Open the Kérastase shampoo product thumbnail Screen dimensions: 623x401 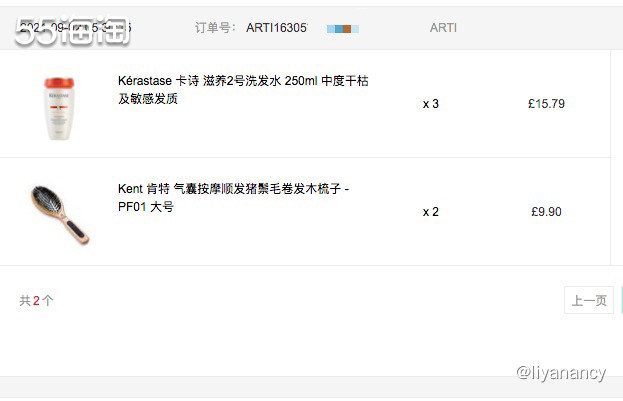click(x=59, y=108)
